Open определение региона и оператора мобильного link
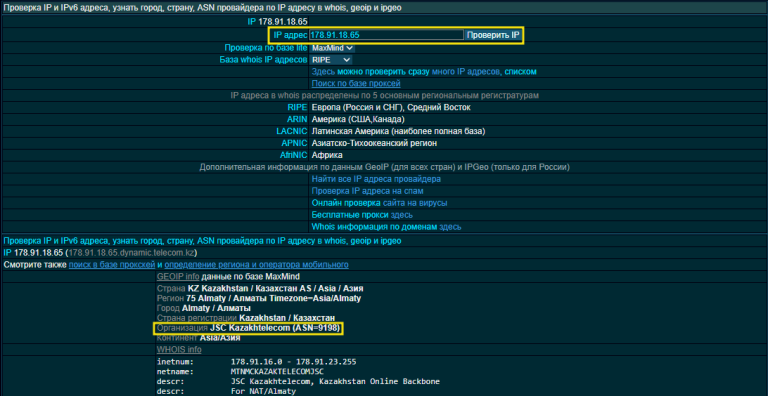Viewport: 768px width, 396px height. tap(257, 265)
